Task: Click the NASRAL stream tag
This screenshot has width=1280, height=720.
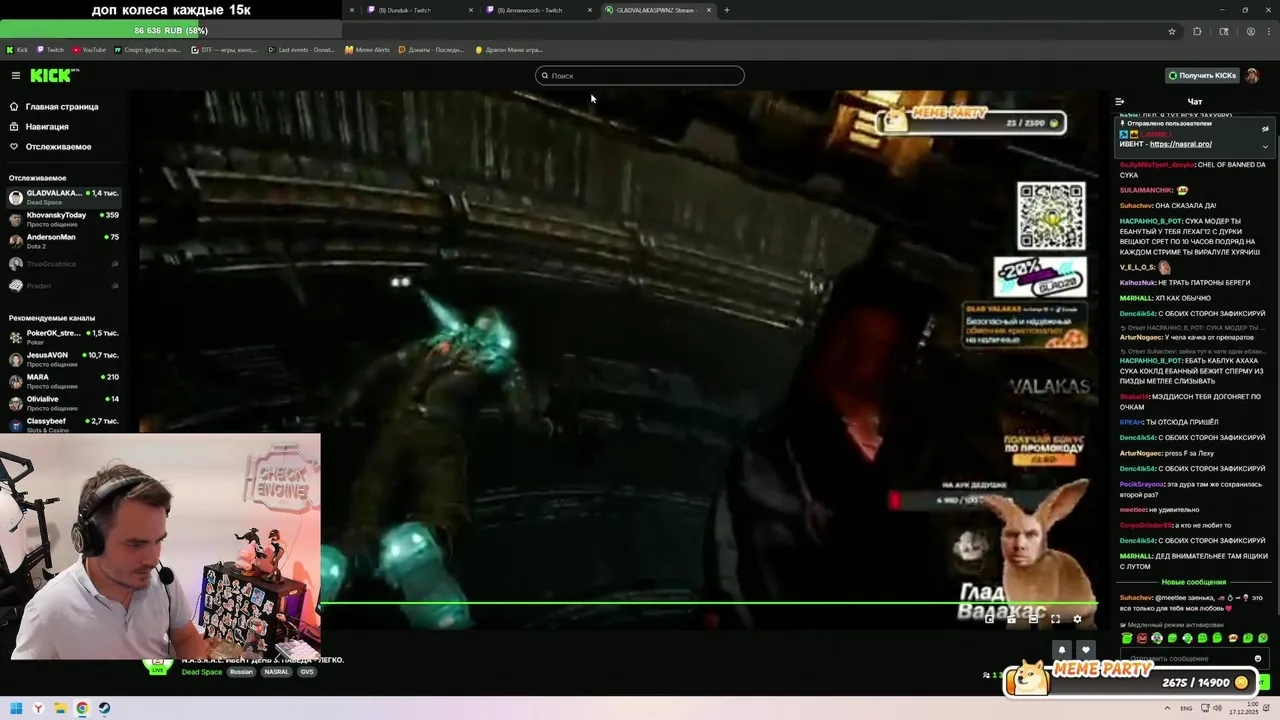Action: click(x=276, y=672)
